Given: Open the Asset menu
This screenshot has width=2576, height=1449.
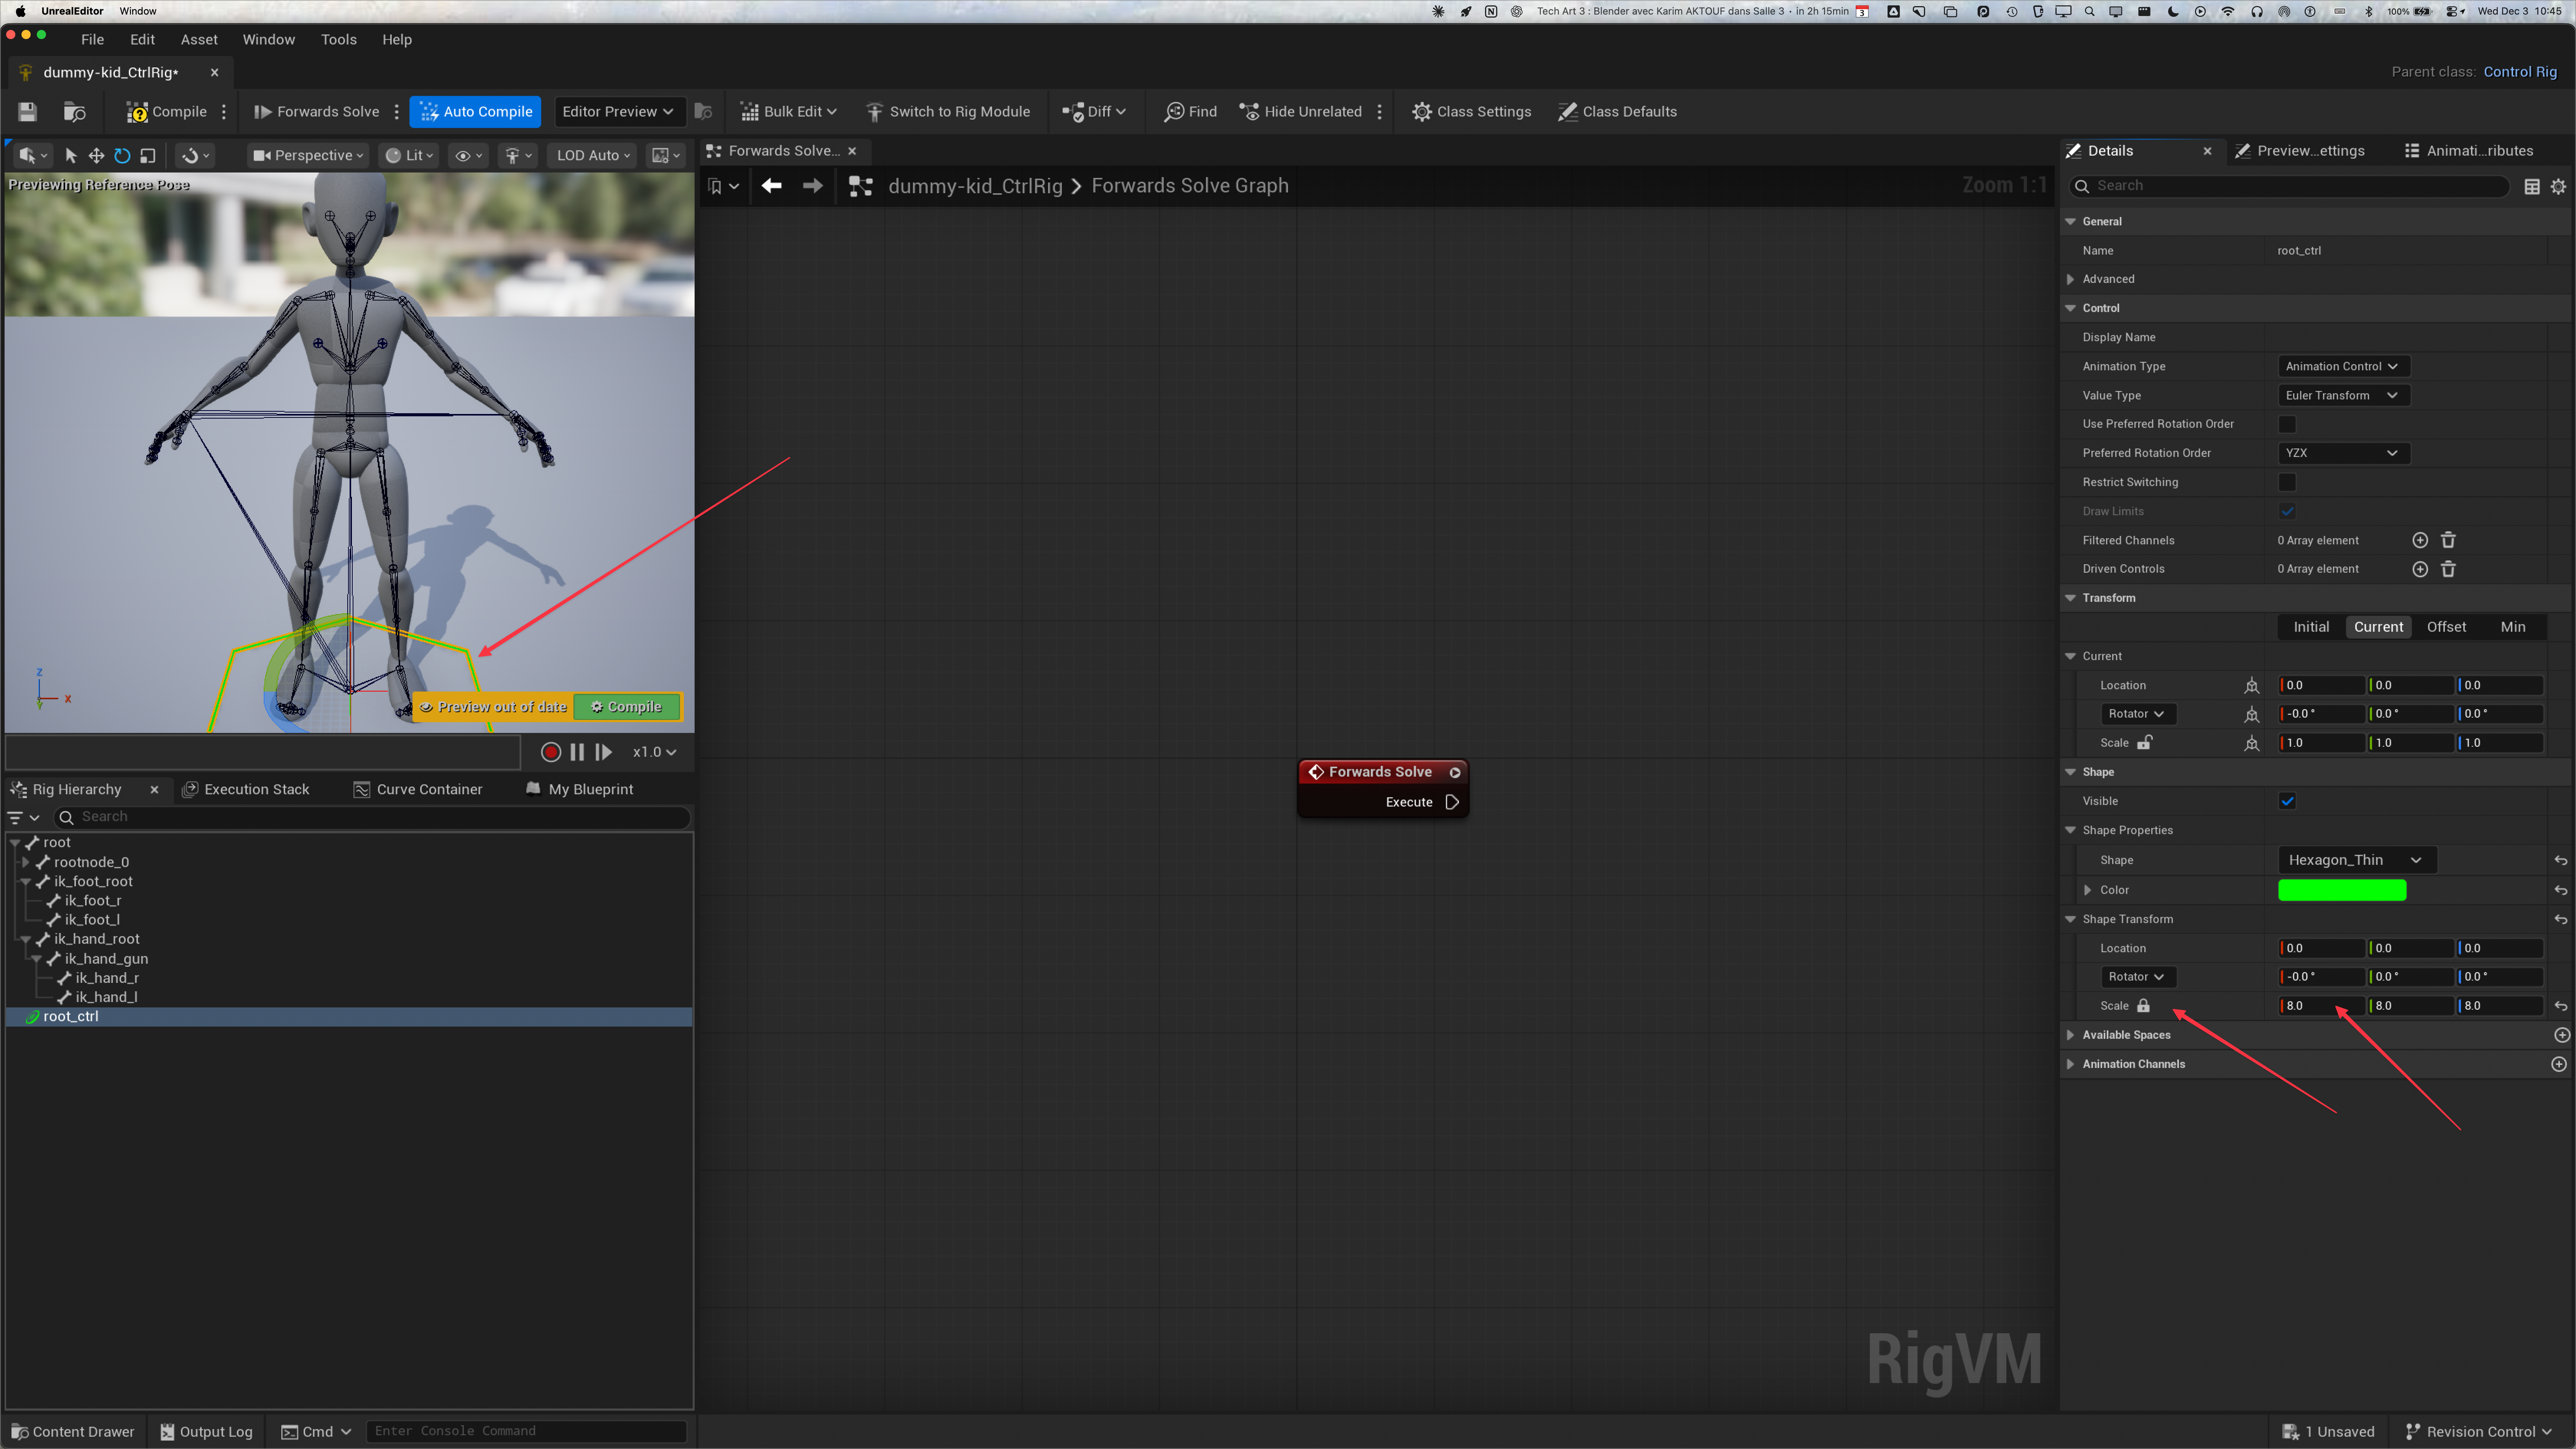Looking at the screenshot, I should pos(199,39).
